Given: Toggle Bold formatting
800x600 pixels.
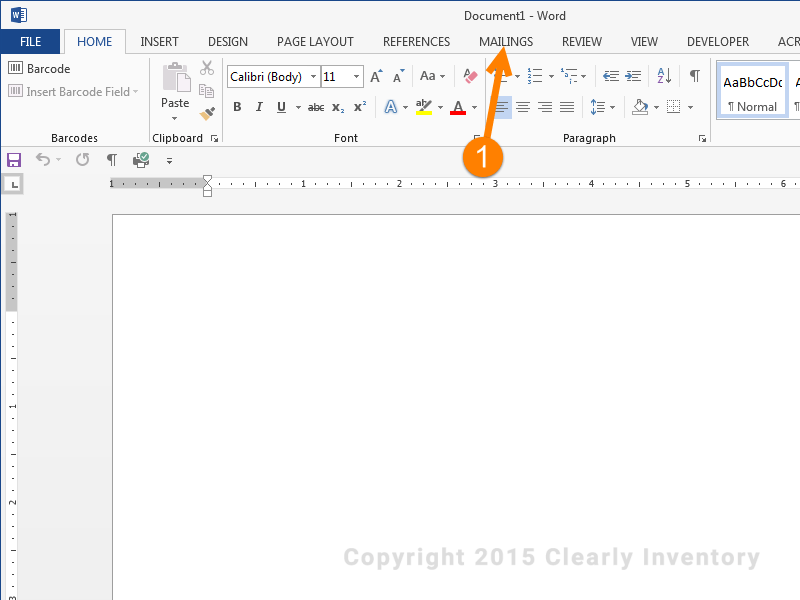Looking at the screenshot, I should (237, 107).
